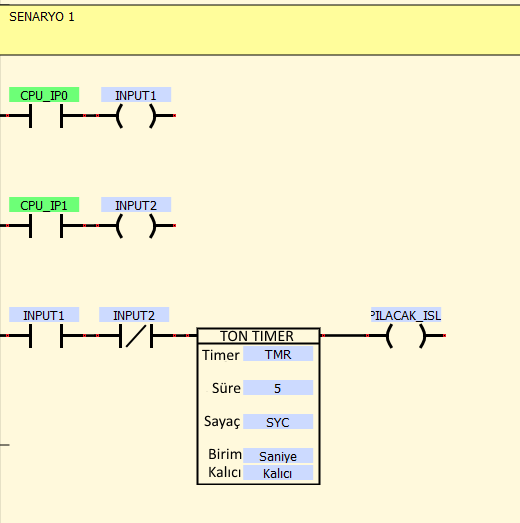Viewport: 520px width, 523px height.
Task: Edit the Süre value field showing 5
Action: 278,388
